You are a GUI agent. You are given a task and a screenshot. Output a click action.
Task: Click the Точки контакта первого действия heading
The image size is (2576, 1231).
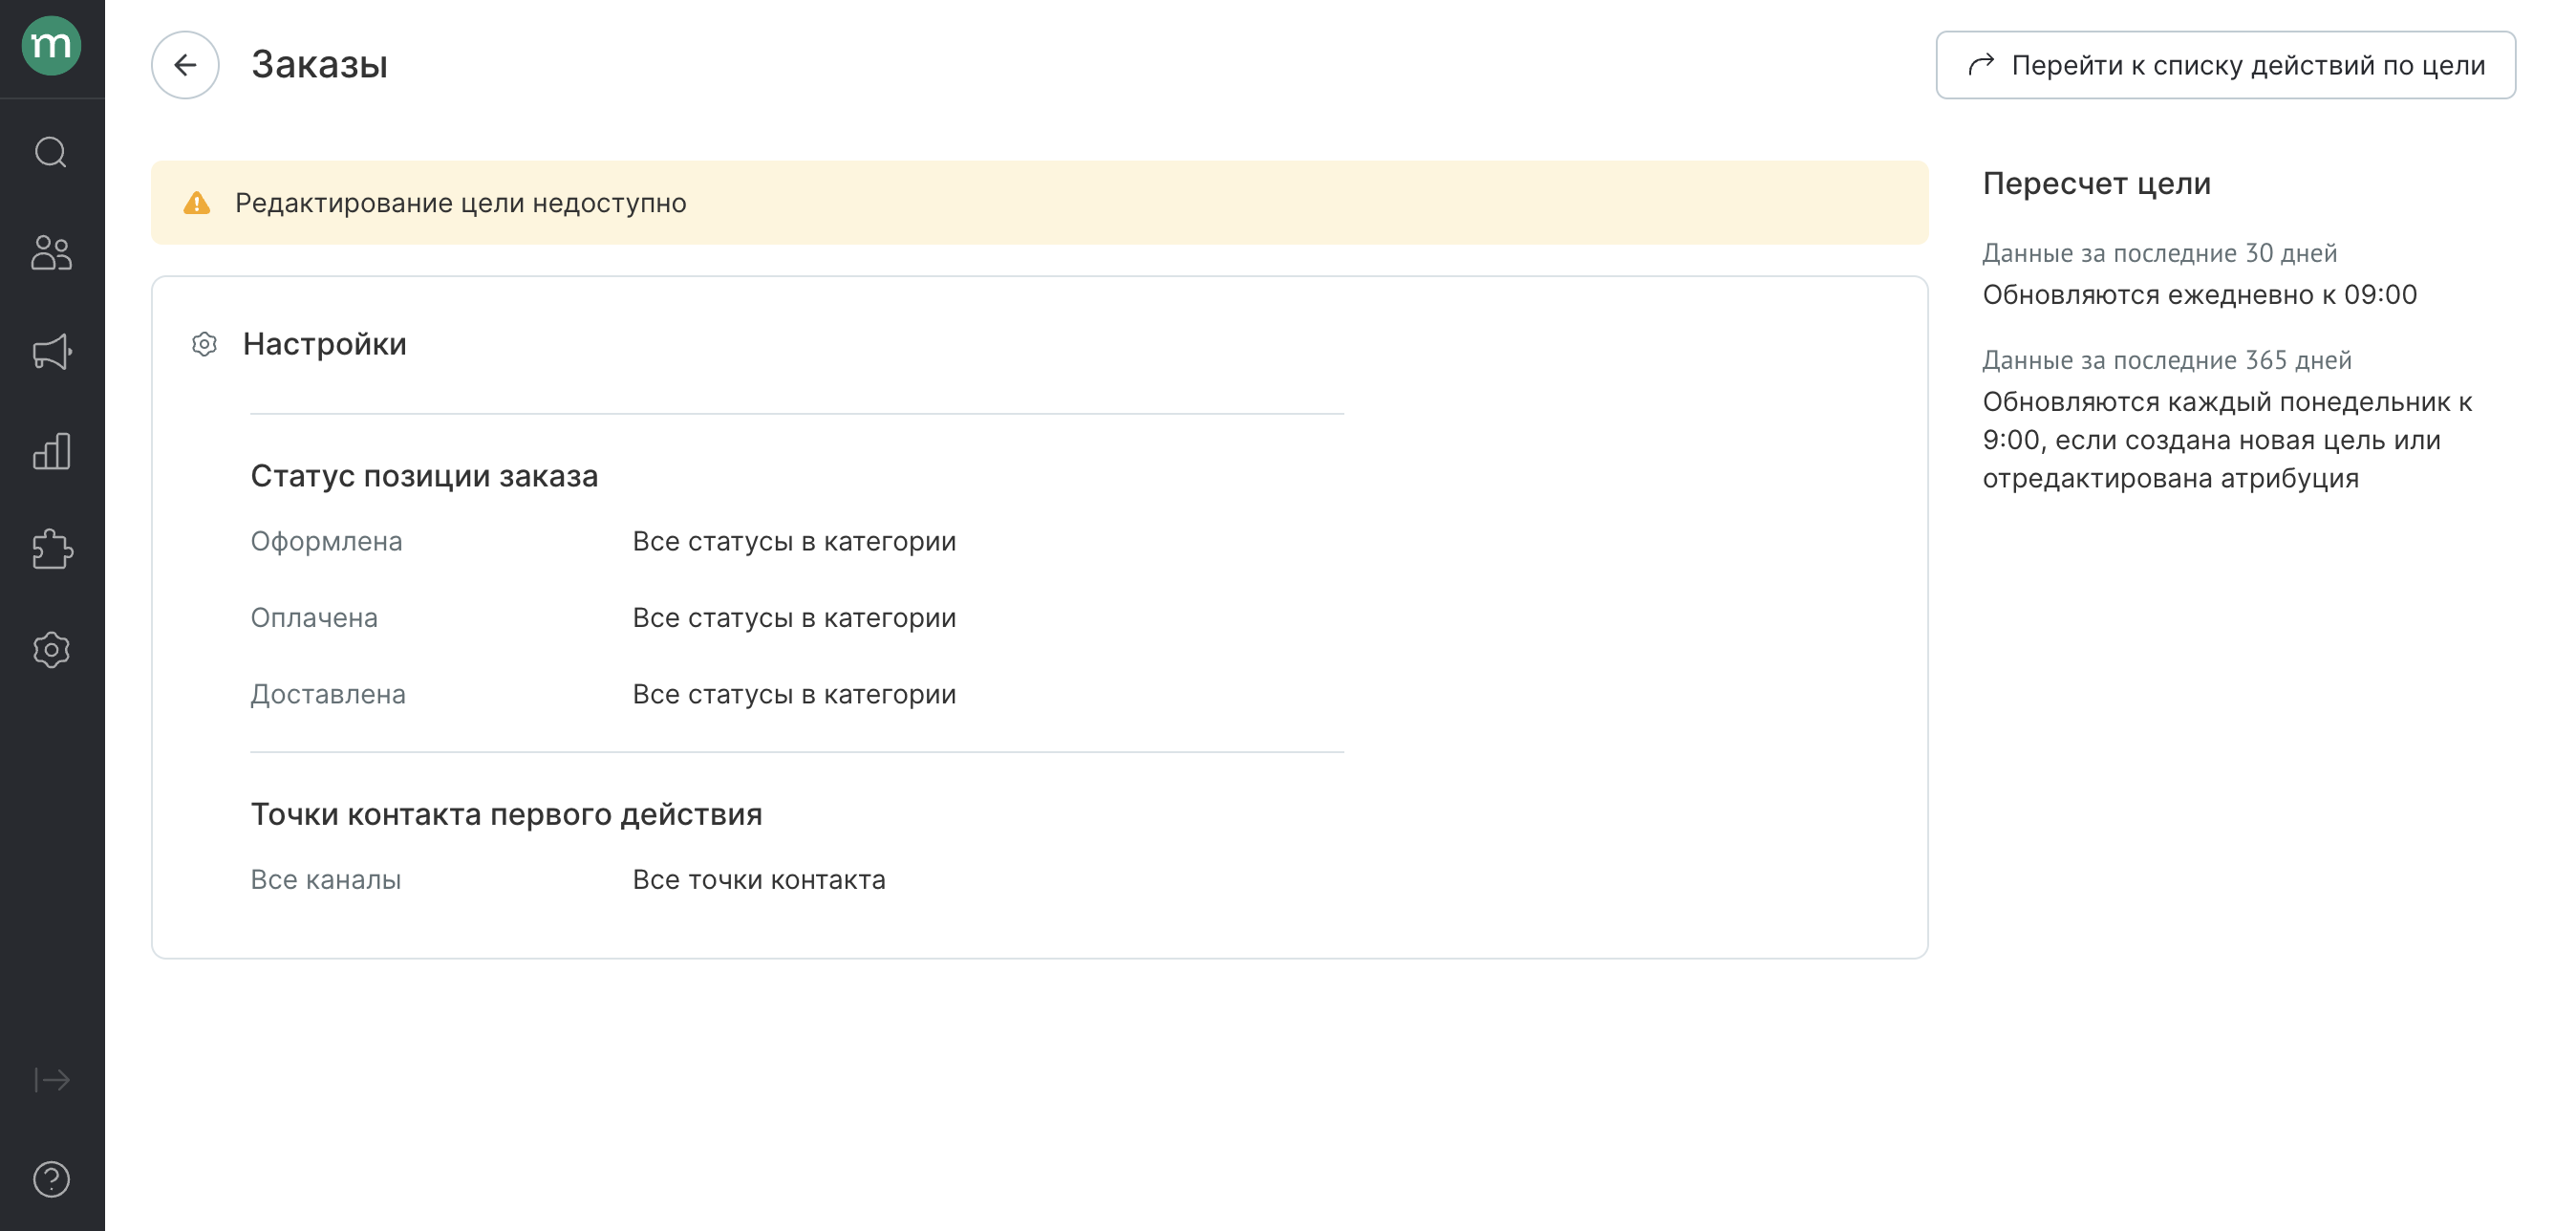pyautogui.click(x=506, y=814)
